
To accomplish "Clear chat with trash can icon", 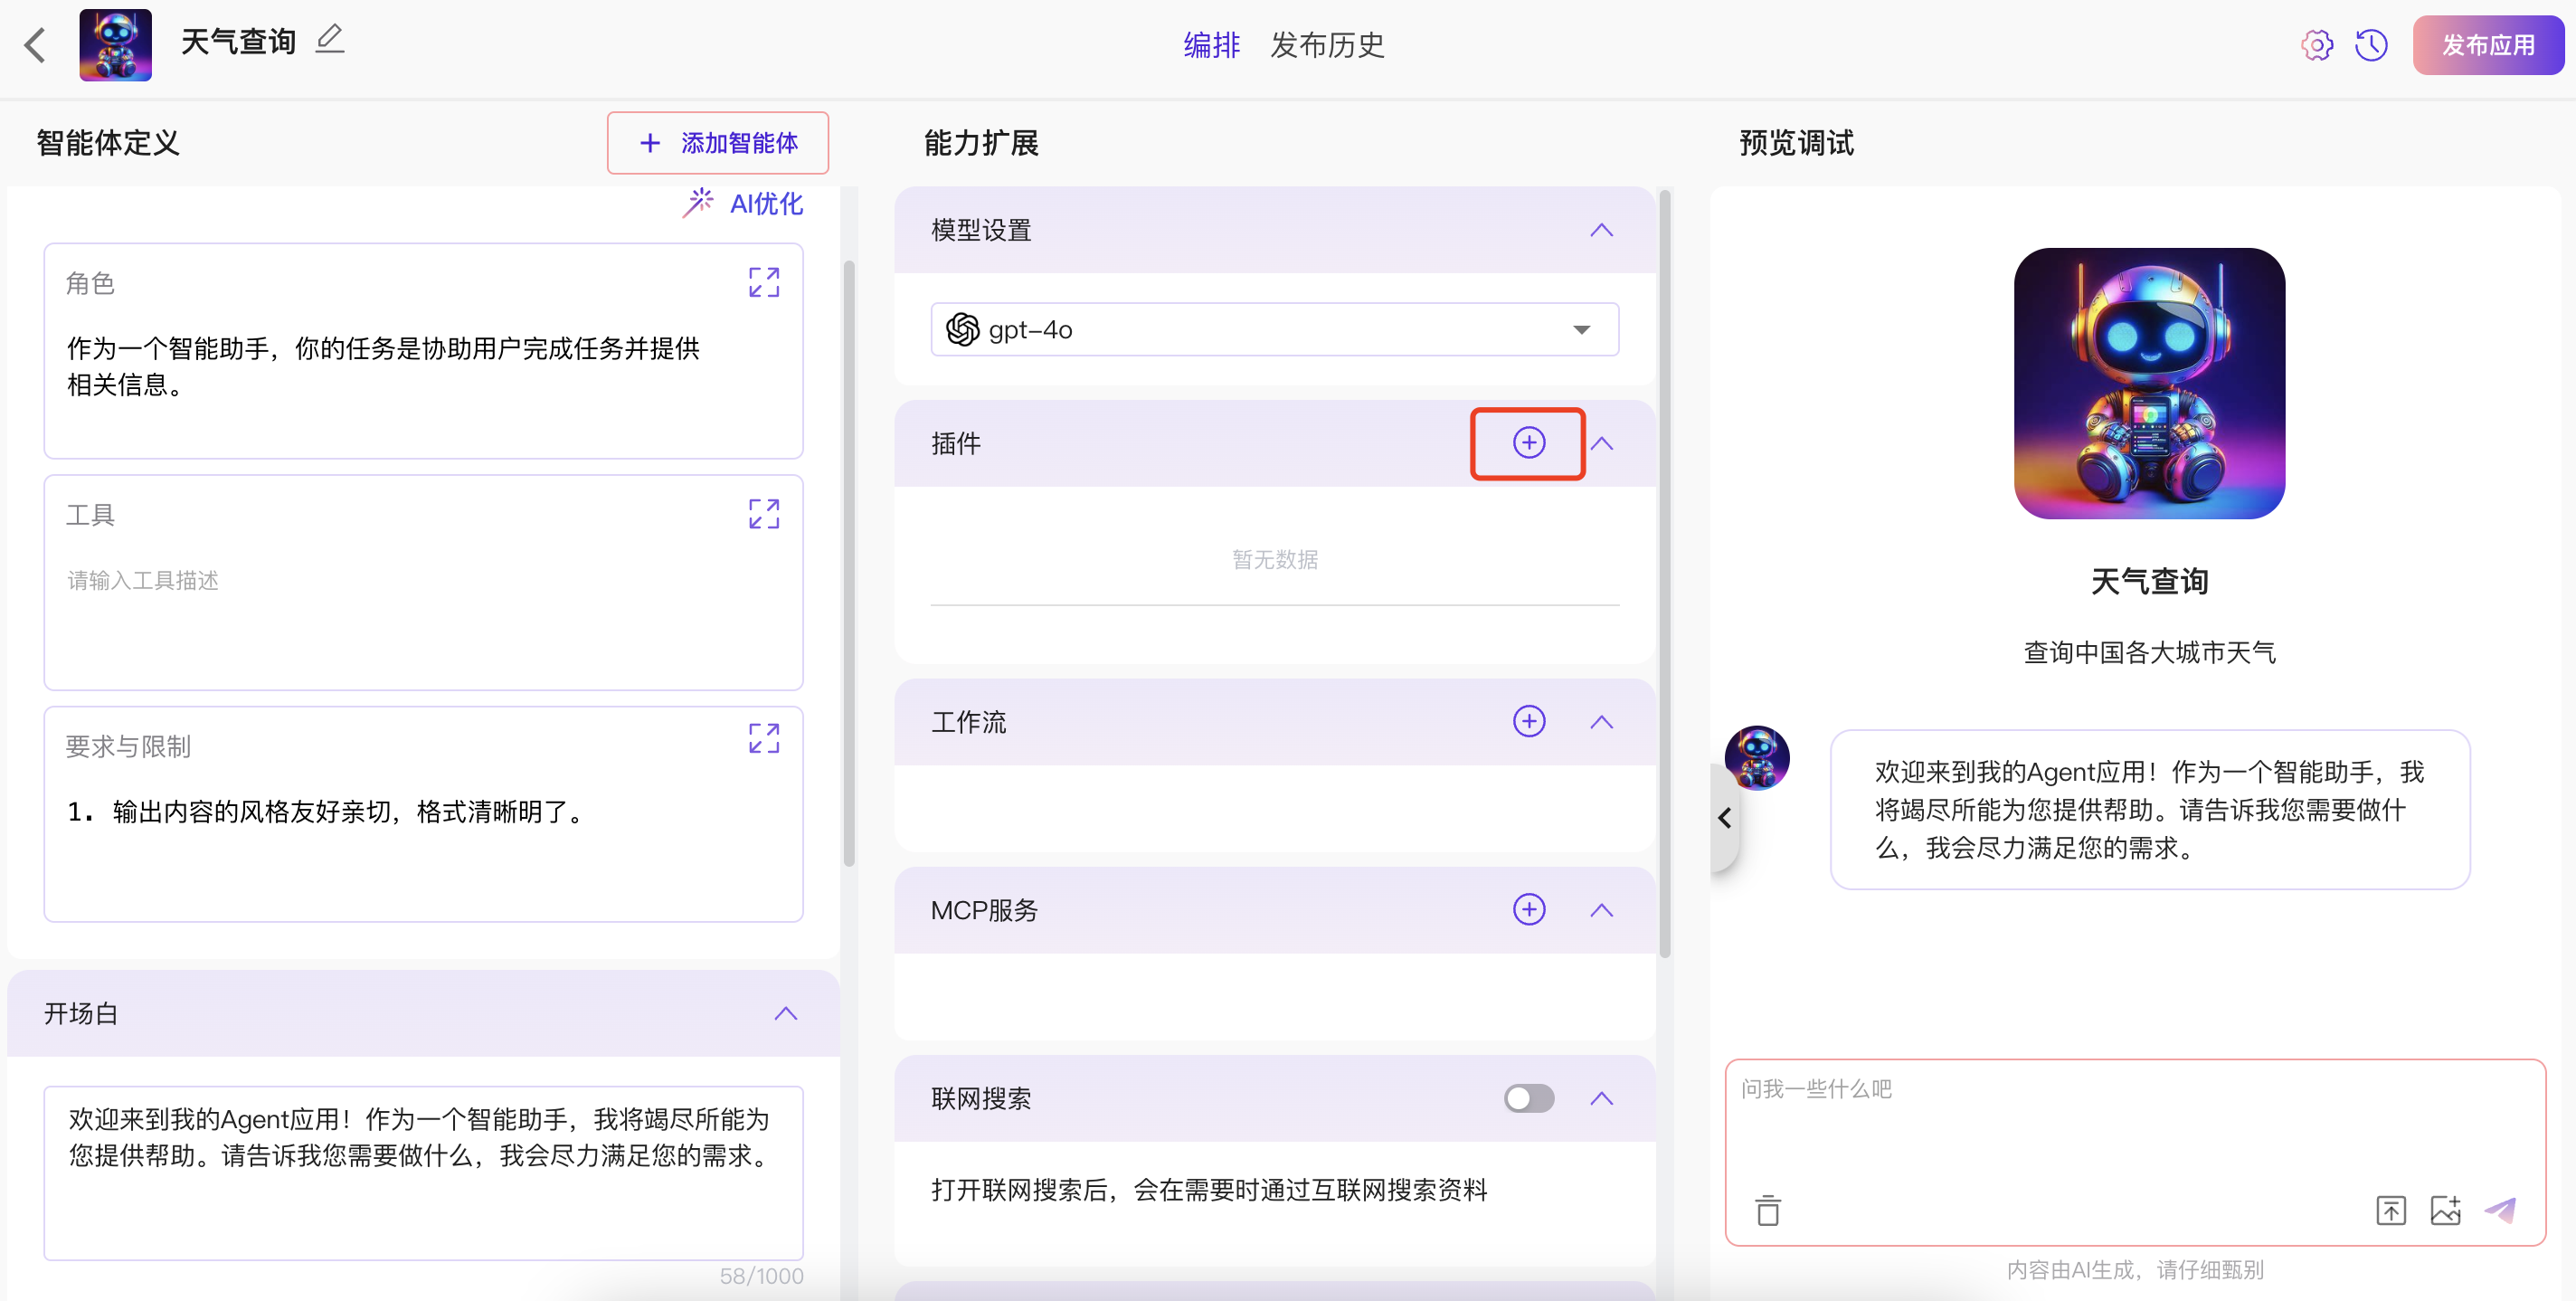I will [x=1767, y=1210].
